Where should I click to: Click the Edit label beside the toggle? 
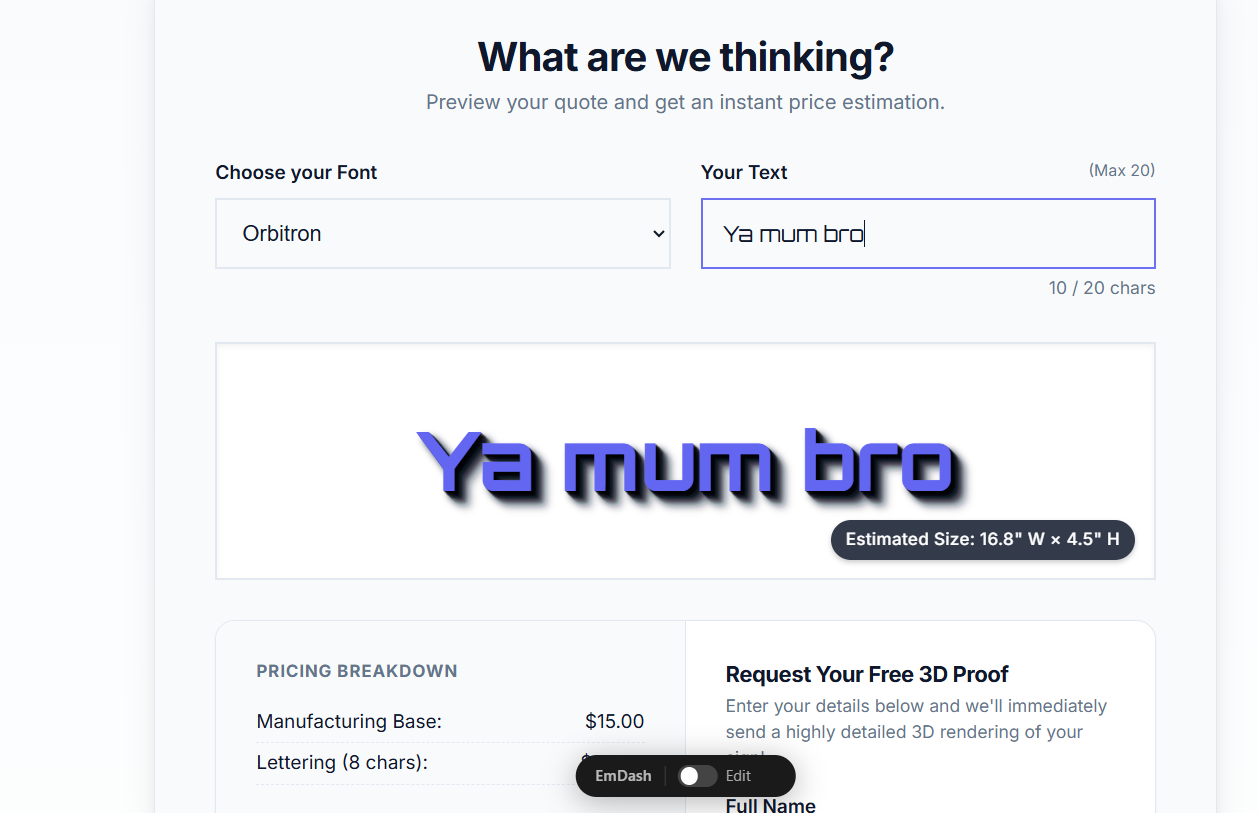(738, 776)
